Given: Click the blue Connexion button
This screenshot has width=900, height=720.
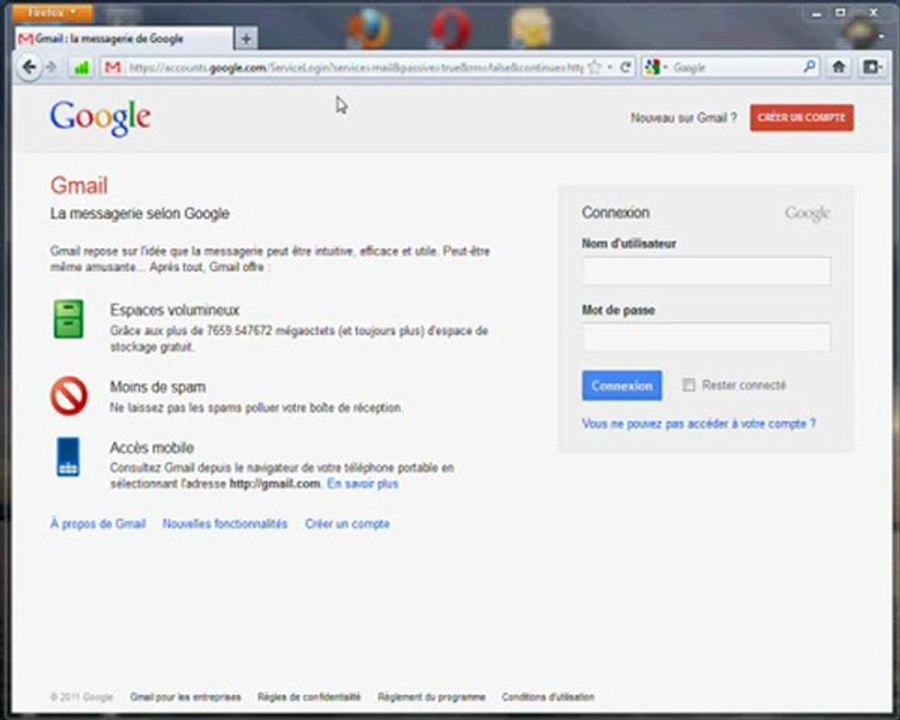Looking at the screenshot, I should (622, 385).
